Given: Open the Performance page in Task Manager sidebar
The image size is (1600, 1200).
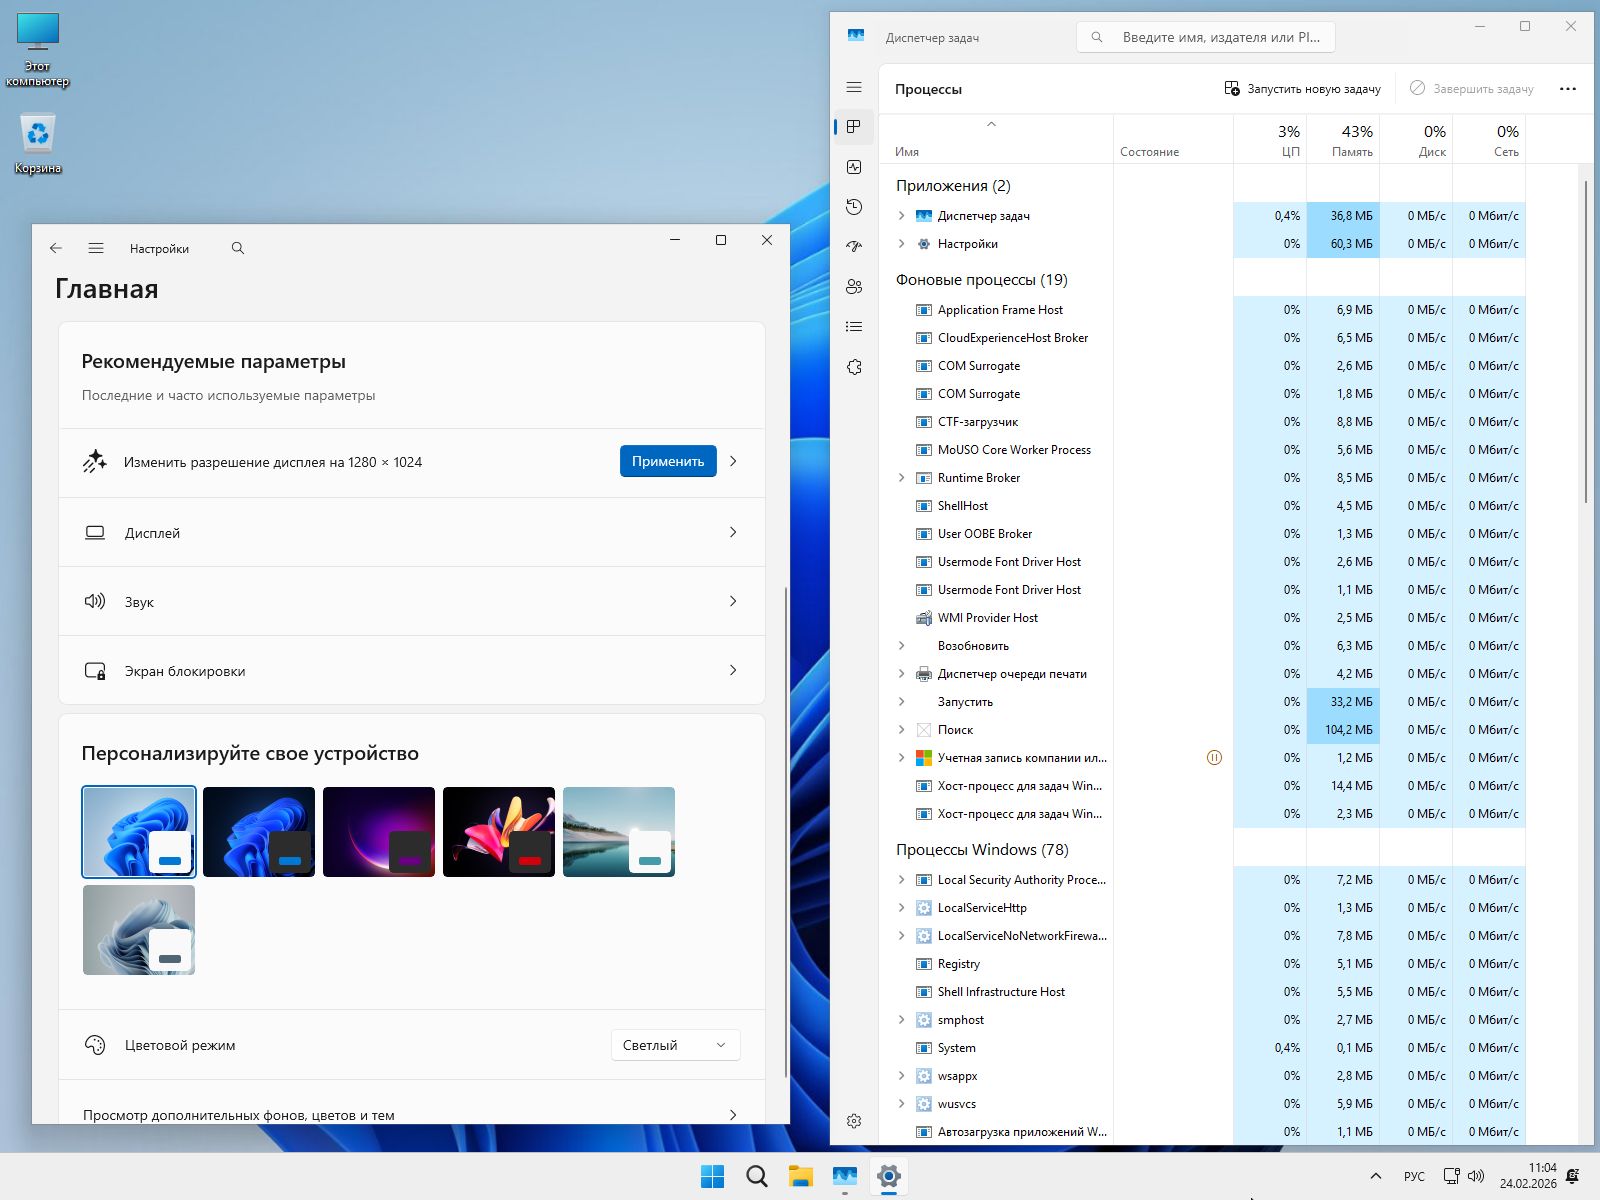Looking at the screenshot, I should (854, 167).
